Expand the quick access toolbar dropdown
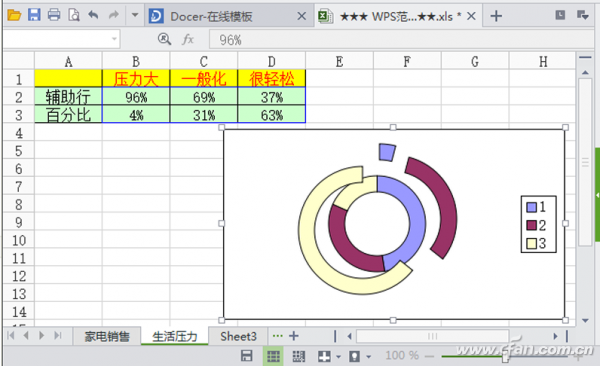 click(135, 16)
